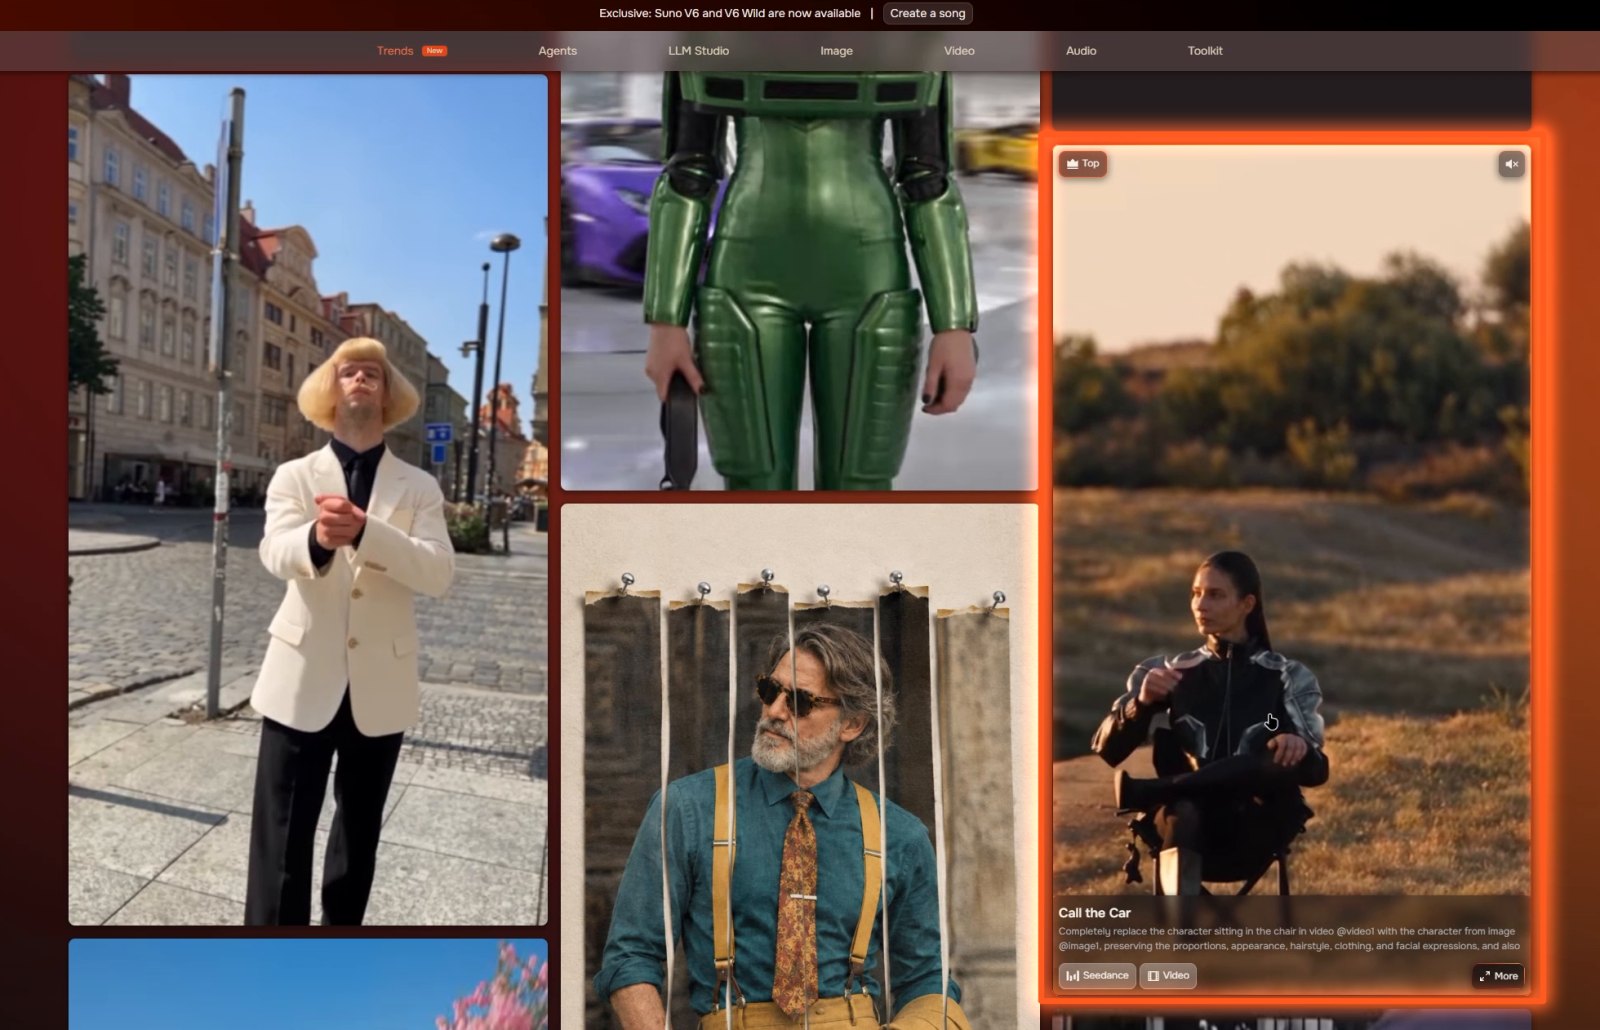Screen dimensions: 1600x1030
Task: Switch to the Video section
Action: (x=959, y=51)
